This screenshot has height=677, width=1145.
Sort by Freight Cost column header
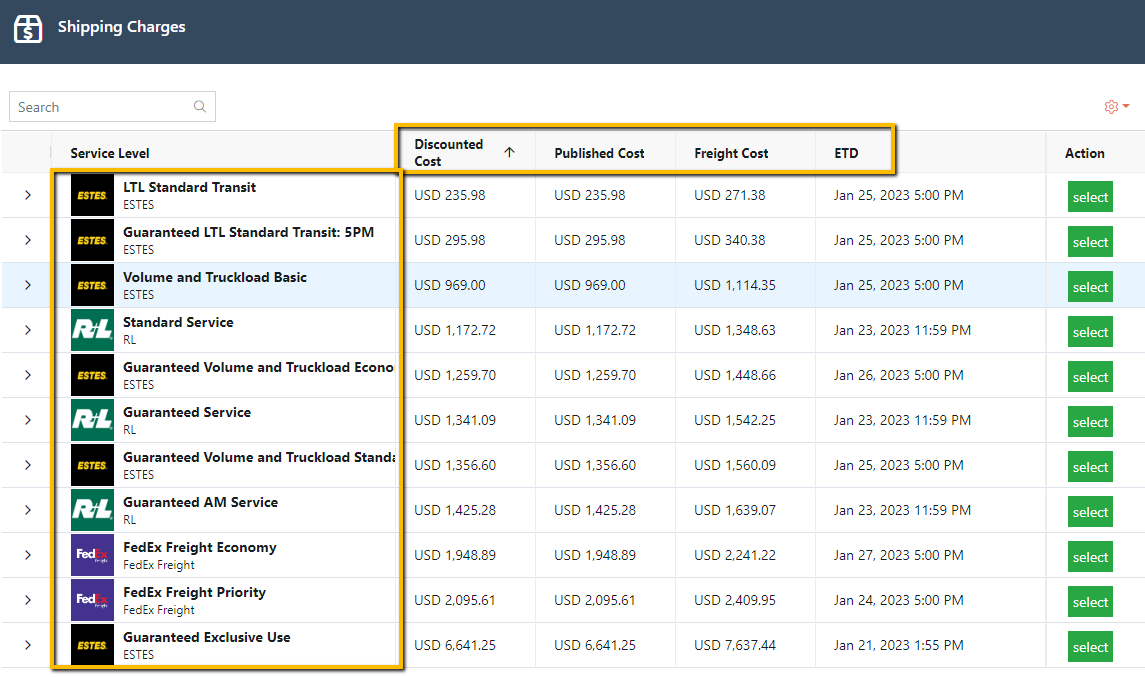[x=731, y=153]
